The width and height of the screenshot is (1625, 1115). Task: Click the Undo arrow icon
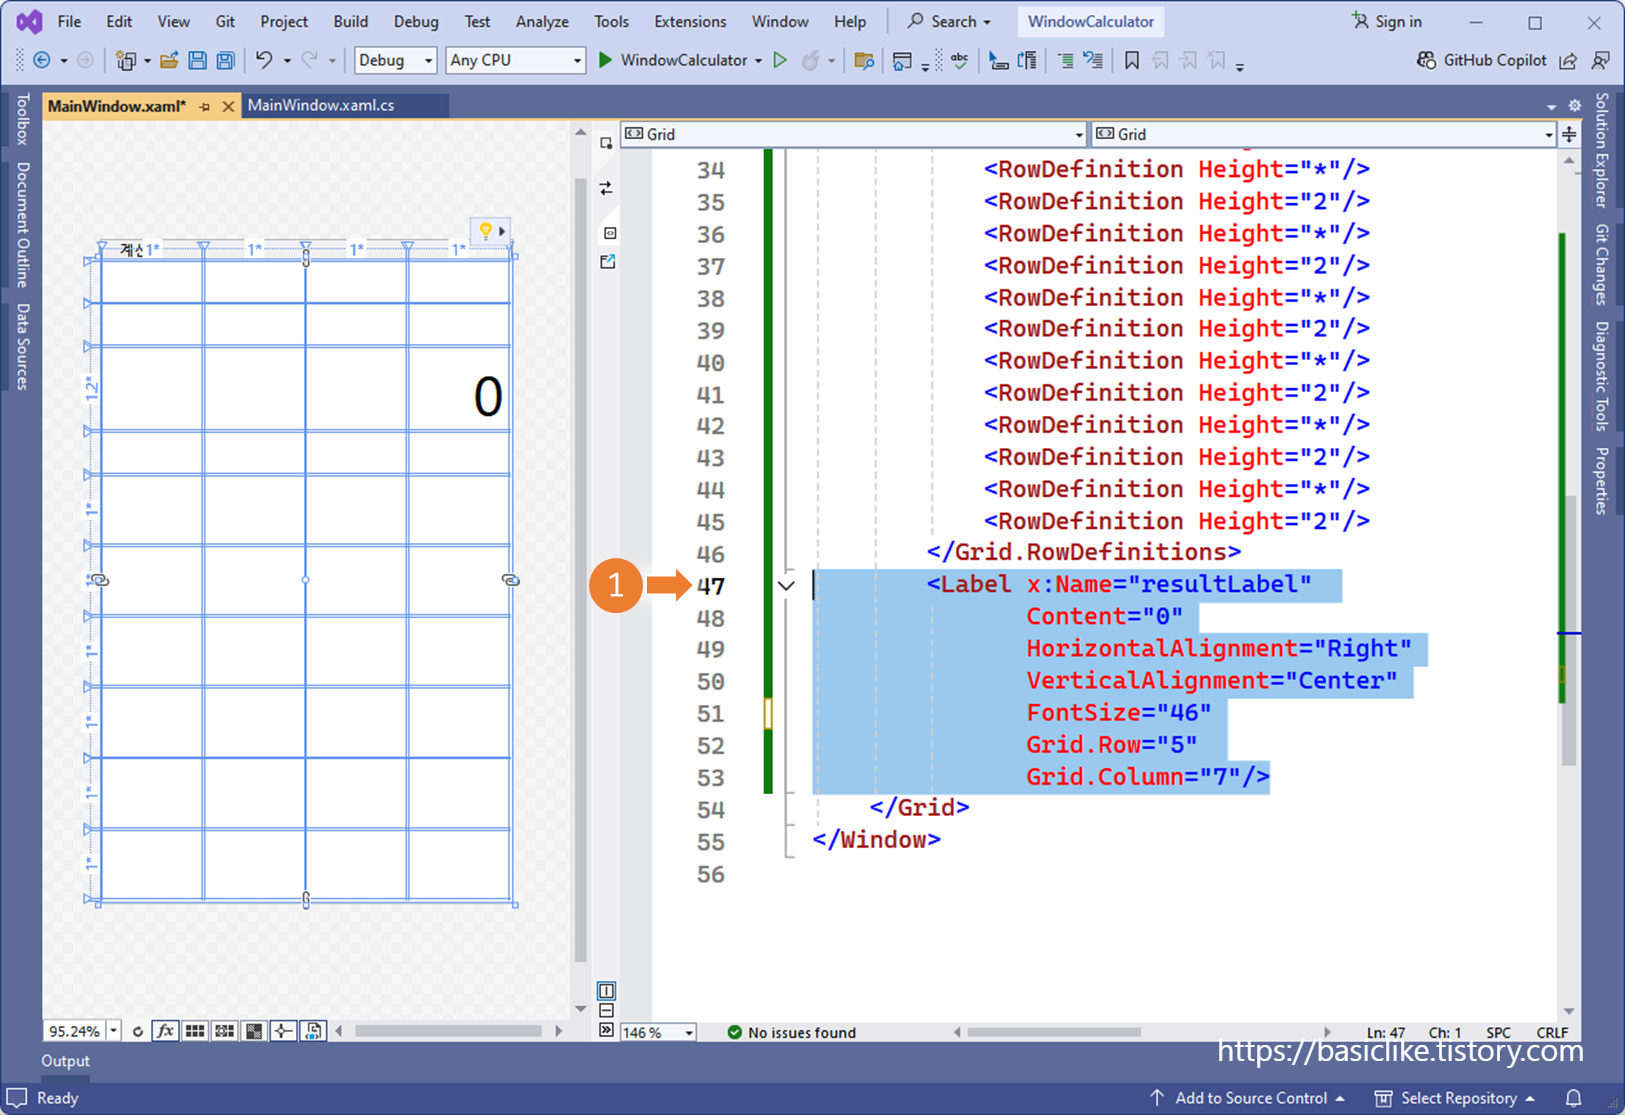(x=264, y=61)
